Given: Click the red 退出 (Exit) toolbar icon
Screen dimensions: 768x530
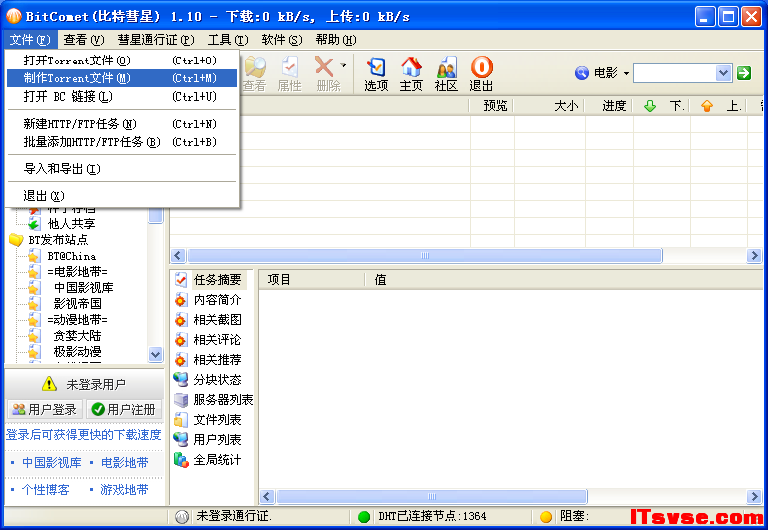Looking at the screenshot, I should (481, 73).
